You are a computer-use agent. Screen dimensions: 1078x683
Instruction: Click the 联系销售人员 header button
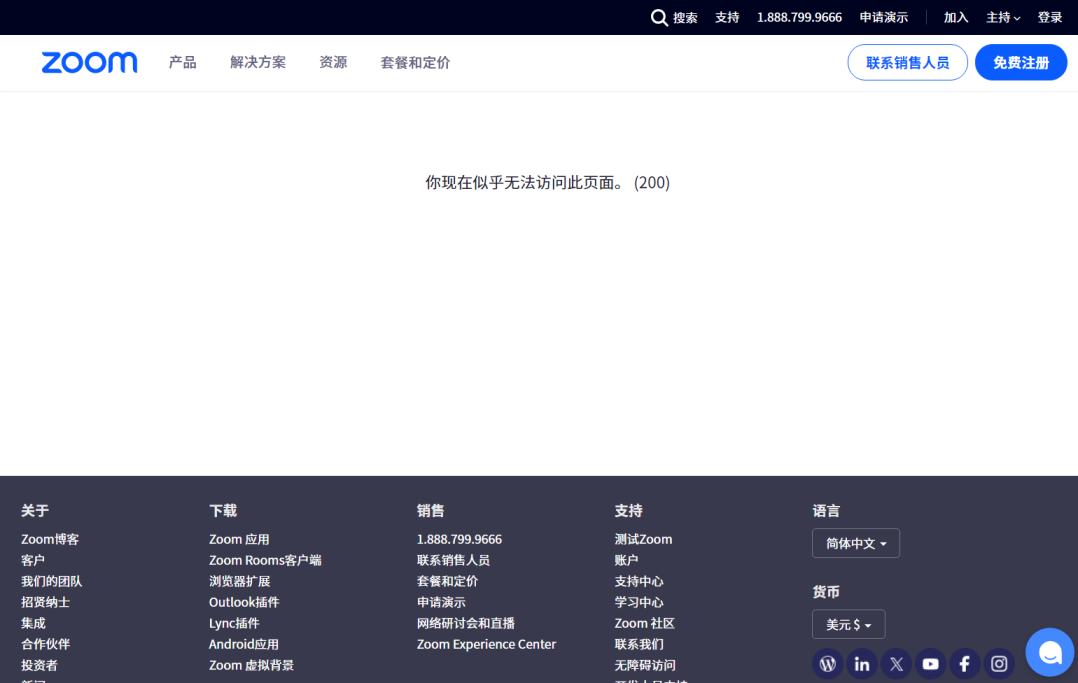tap(907, 62)
